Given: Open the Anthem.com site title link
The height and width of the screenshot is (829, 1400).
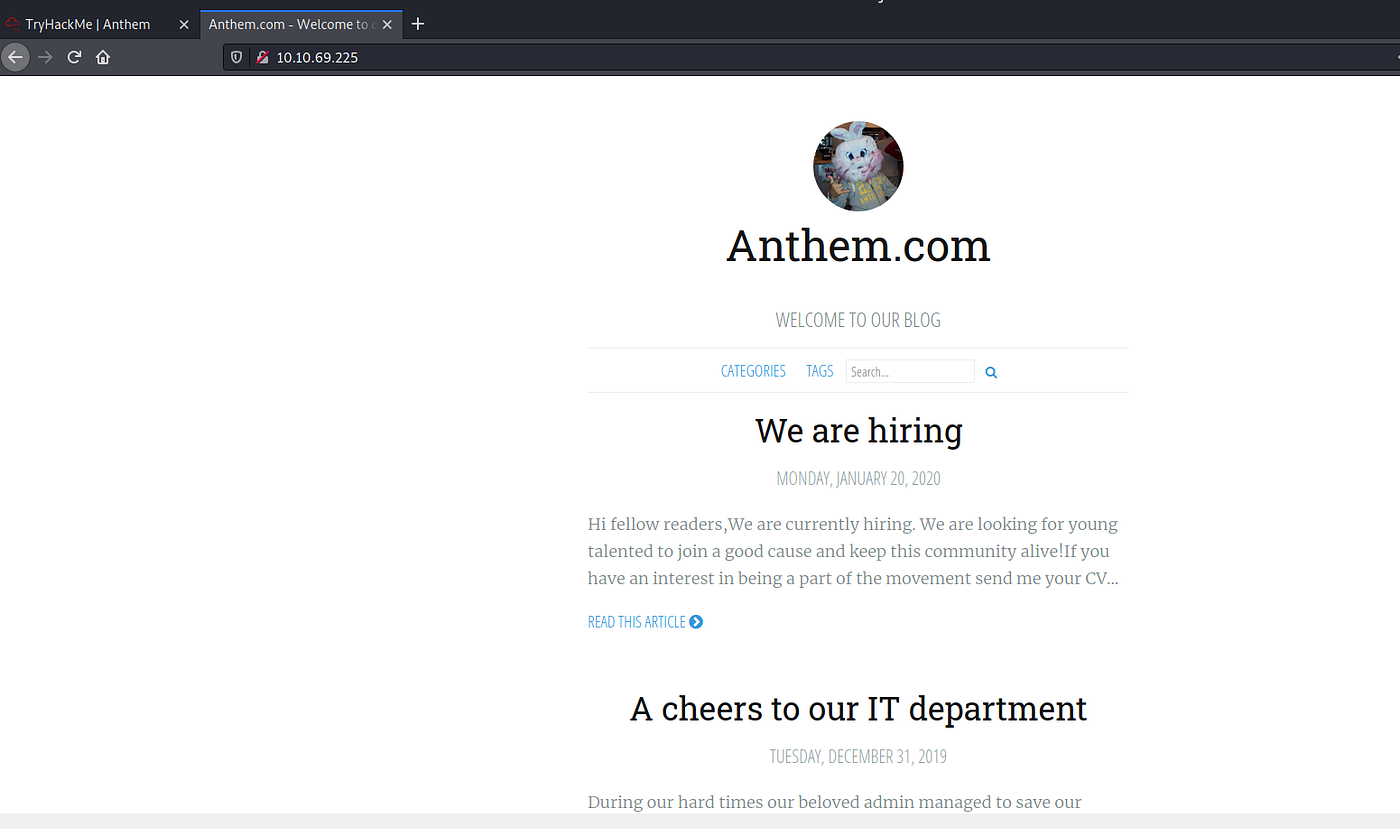Looking at the screenshot, I should (858, 246).
